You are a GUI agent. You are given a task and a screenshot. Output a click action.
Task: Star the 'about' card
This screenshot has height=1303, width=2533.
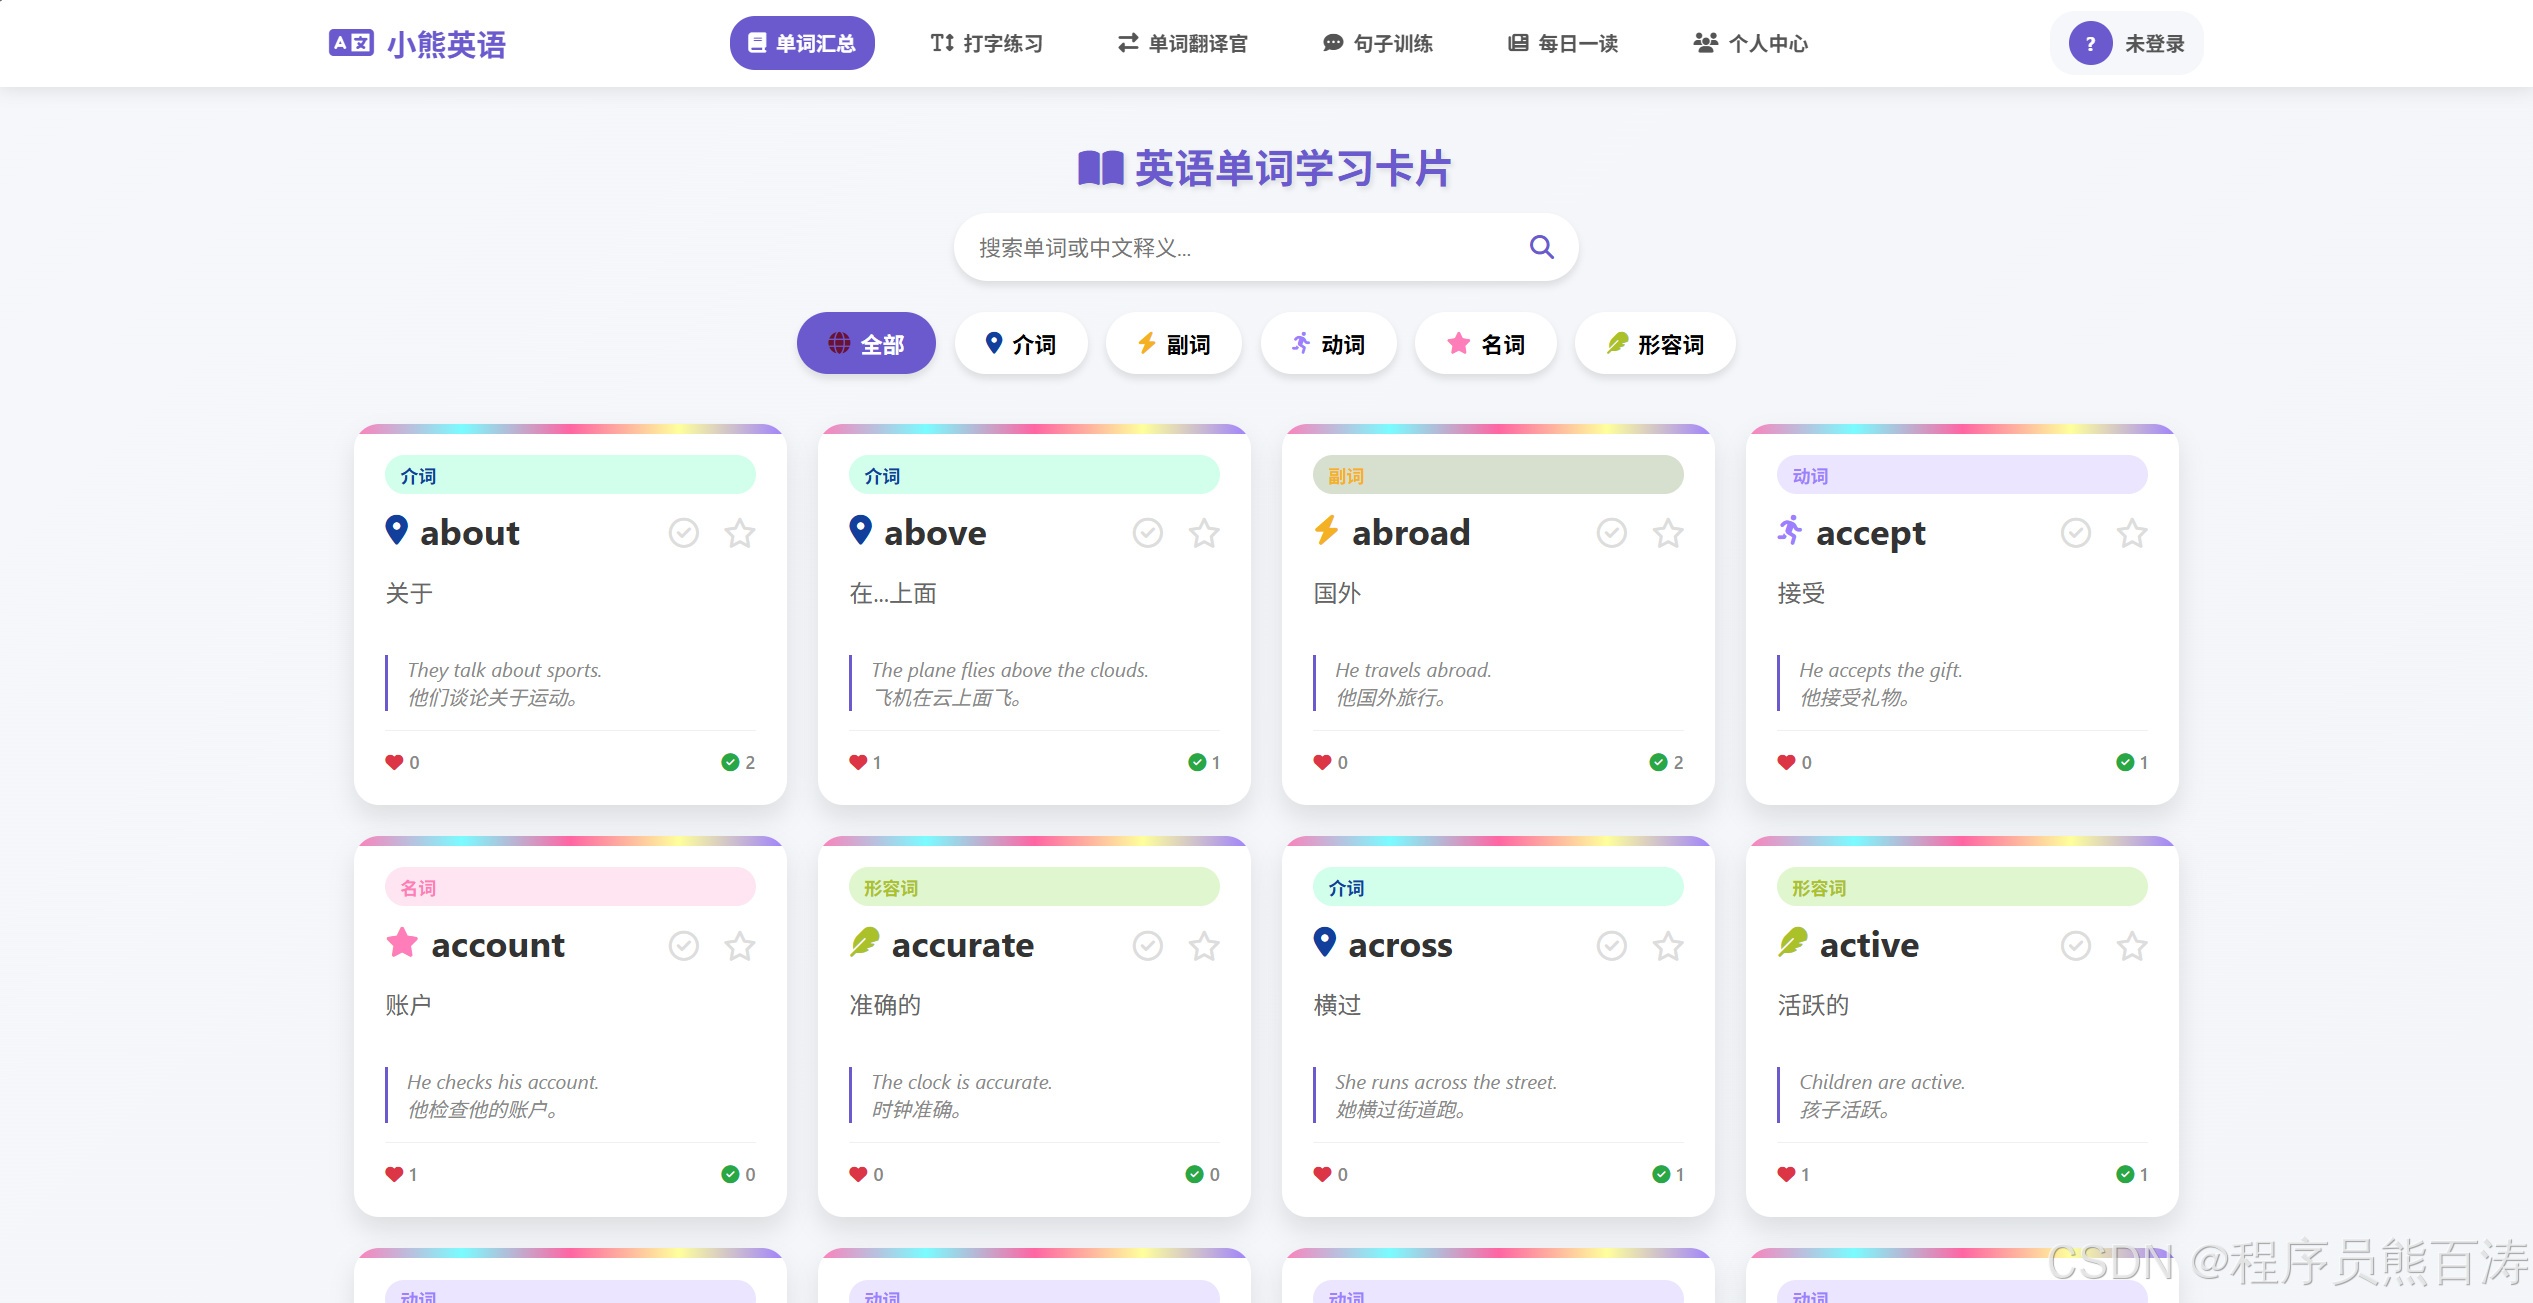click(740, 533)
